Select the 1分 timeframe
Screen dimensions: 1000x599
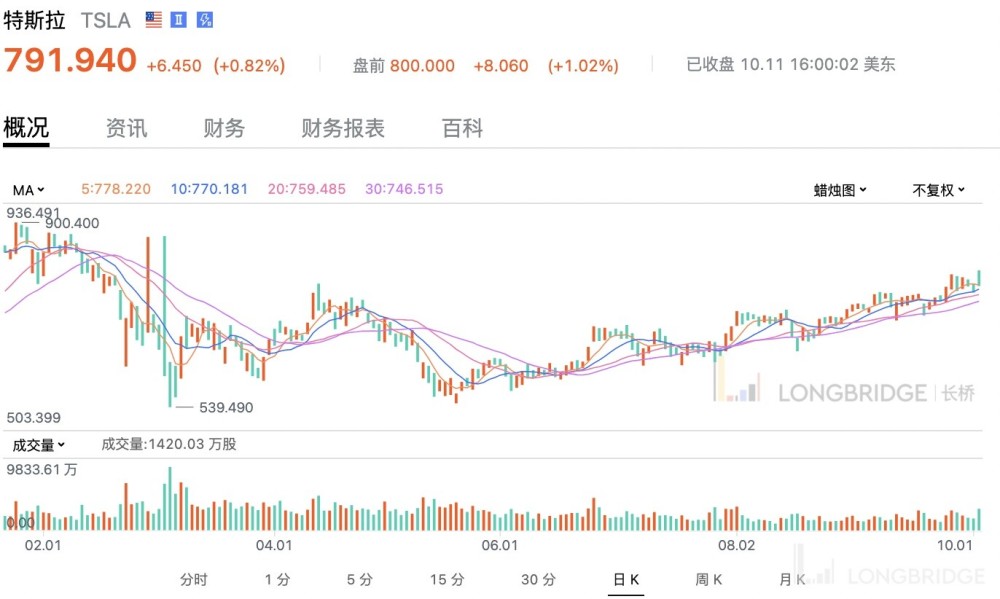point(277,579)
